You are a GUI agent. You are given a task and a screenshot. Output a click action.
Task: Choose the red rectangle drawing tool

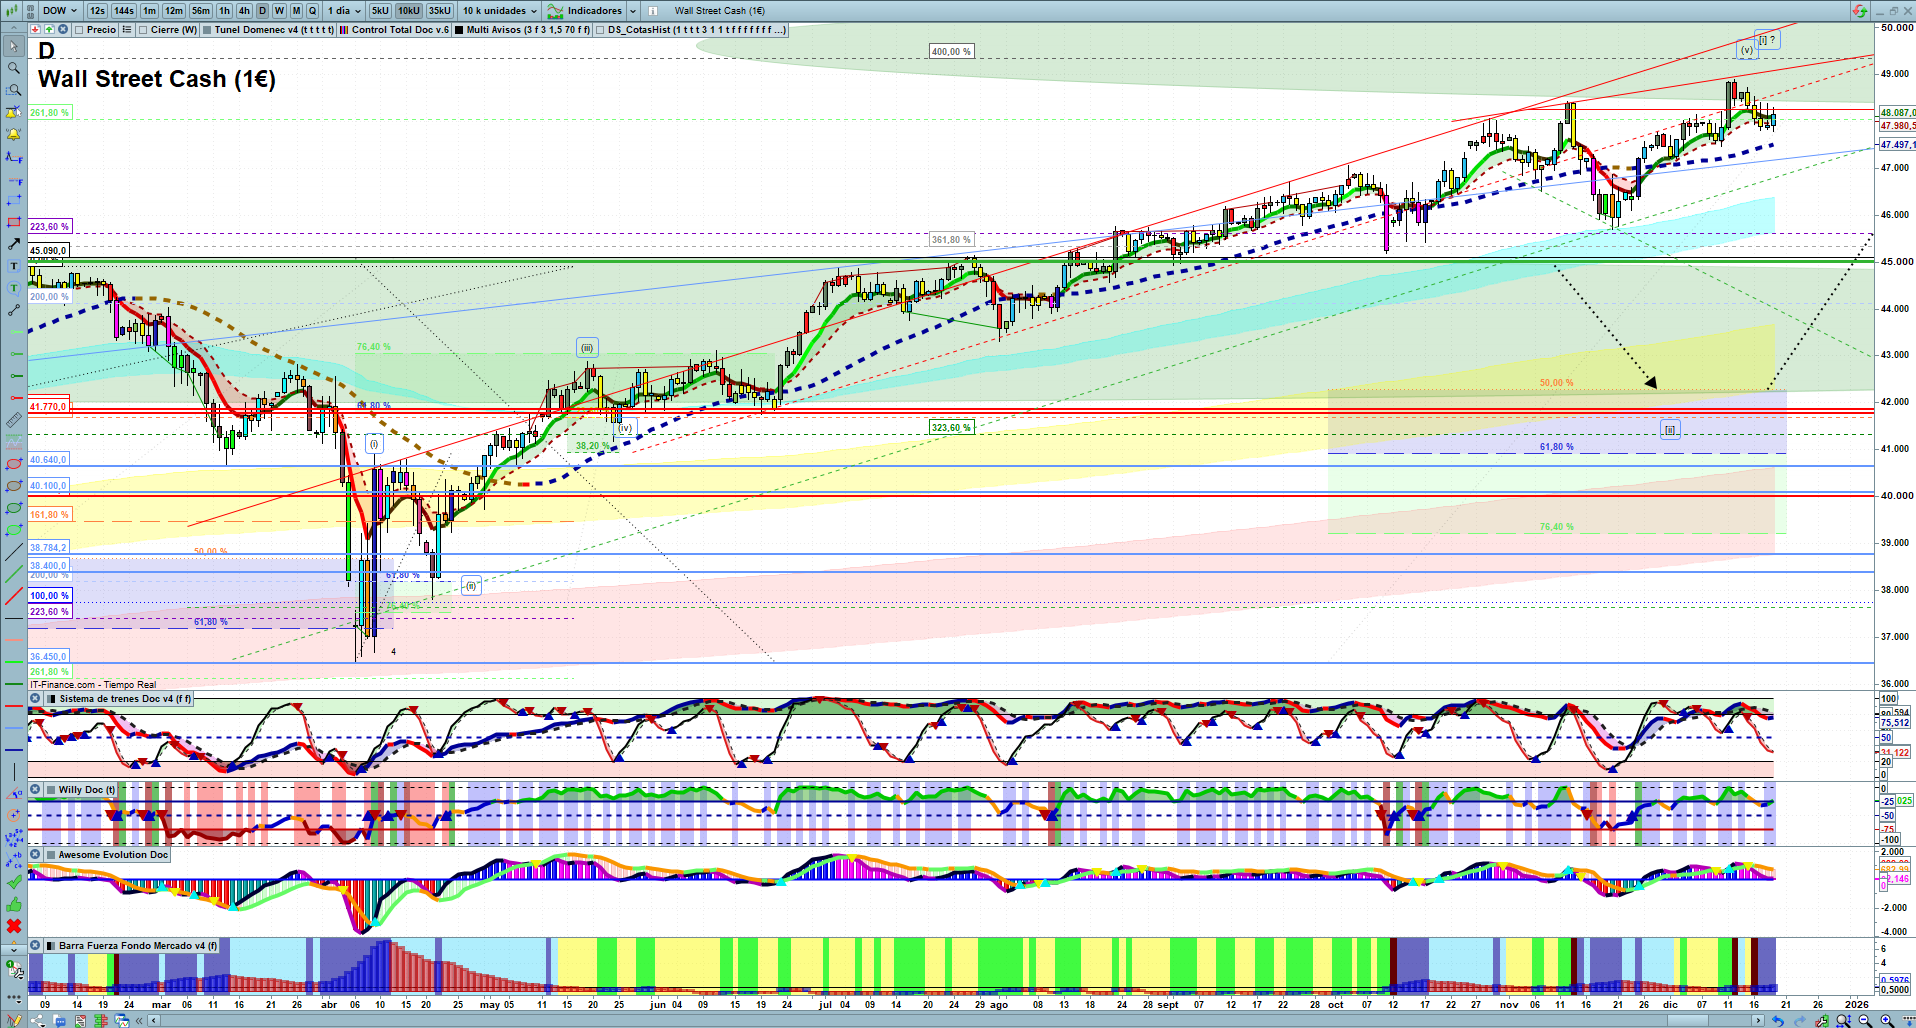click(x=14, y=222)
